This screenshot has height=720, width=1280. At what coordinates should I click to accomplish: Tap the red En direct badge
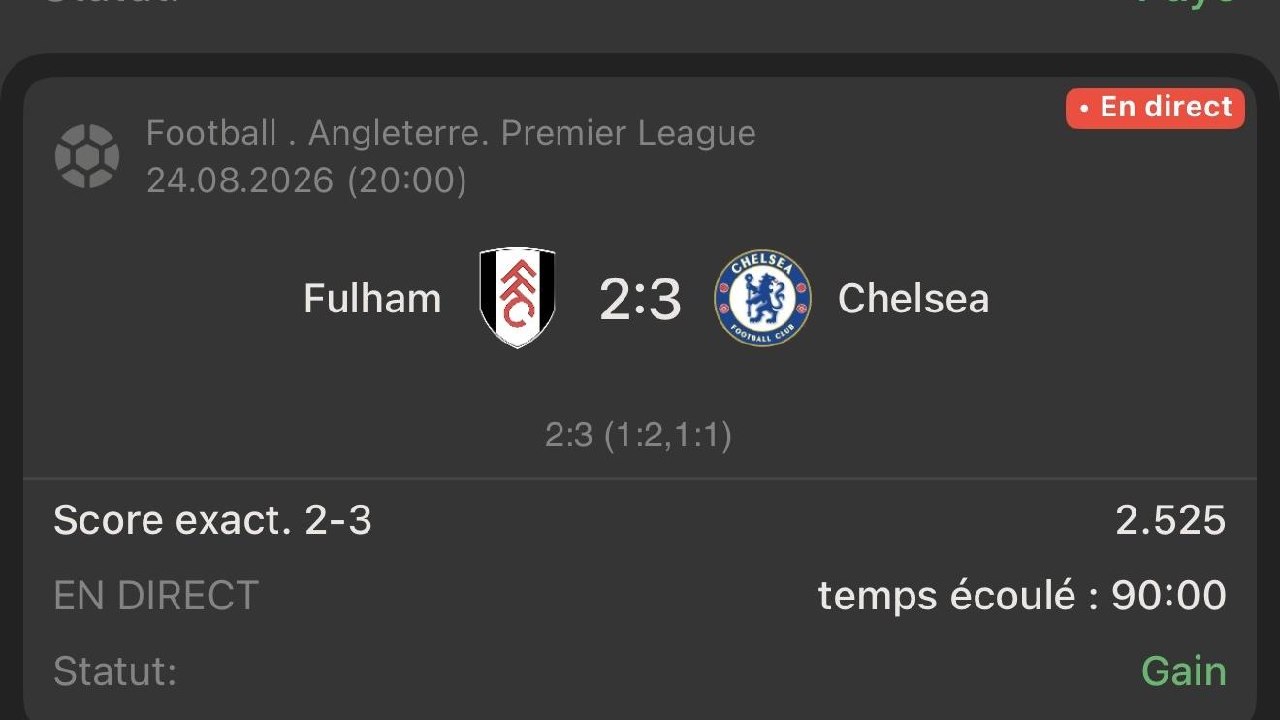1155,108
